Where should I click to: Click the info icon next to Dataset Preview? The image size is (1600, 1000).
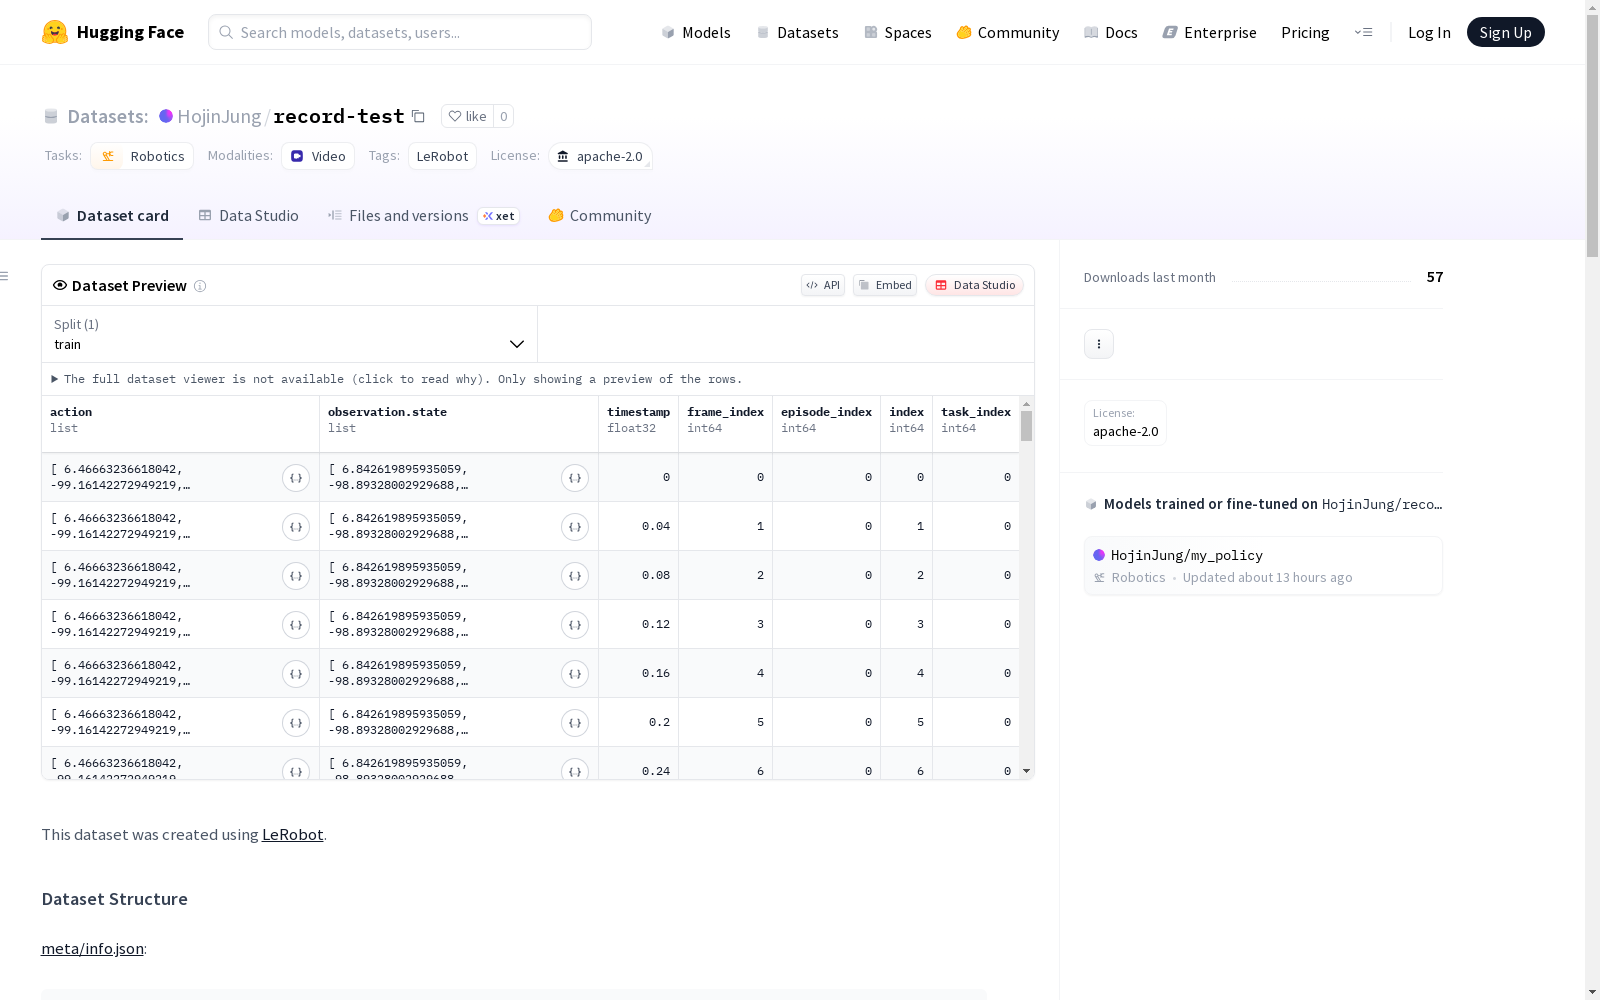200,286
